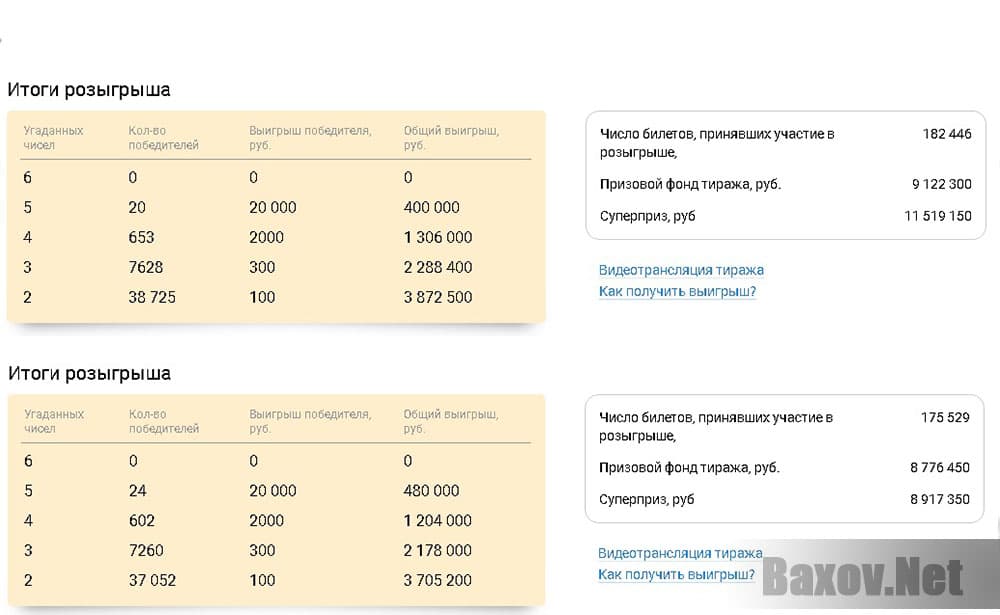Click the total winnings cell 2 288 400
Screen dimensions: 1000x615
pyautogui.click(x=438, y=267)
